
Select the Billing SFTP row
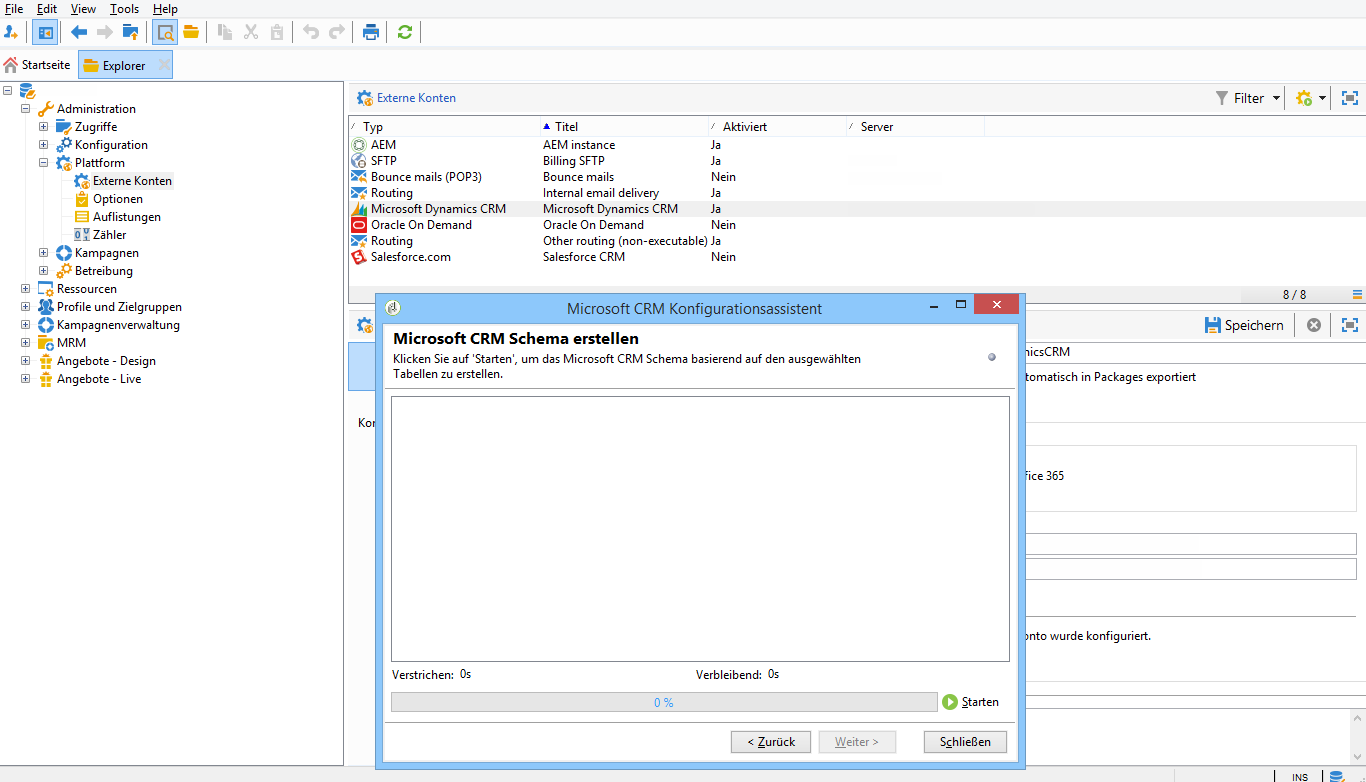(x=857, y=161)
